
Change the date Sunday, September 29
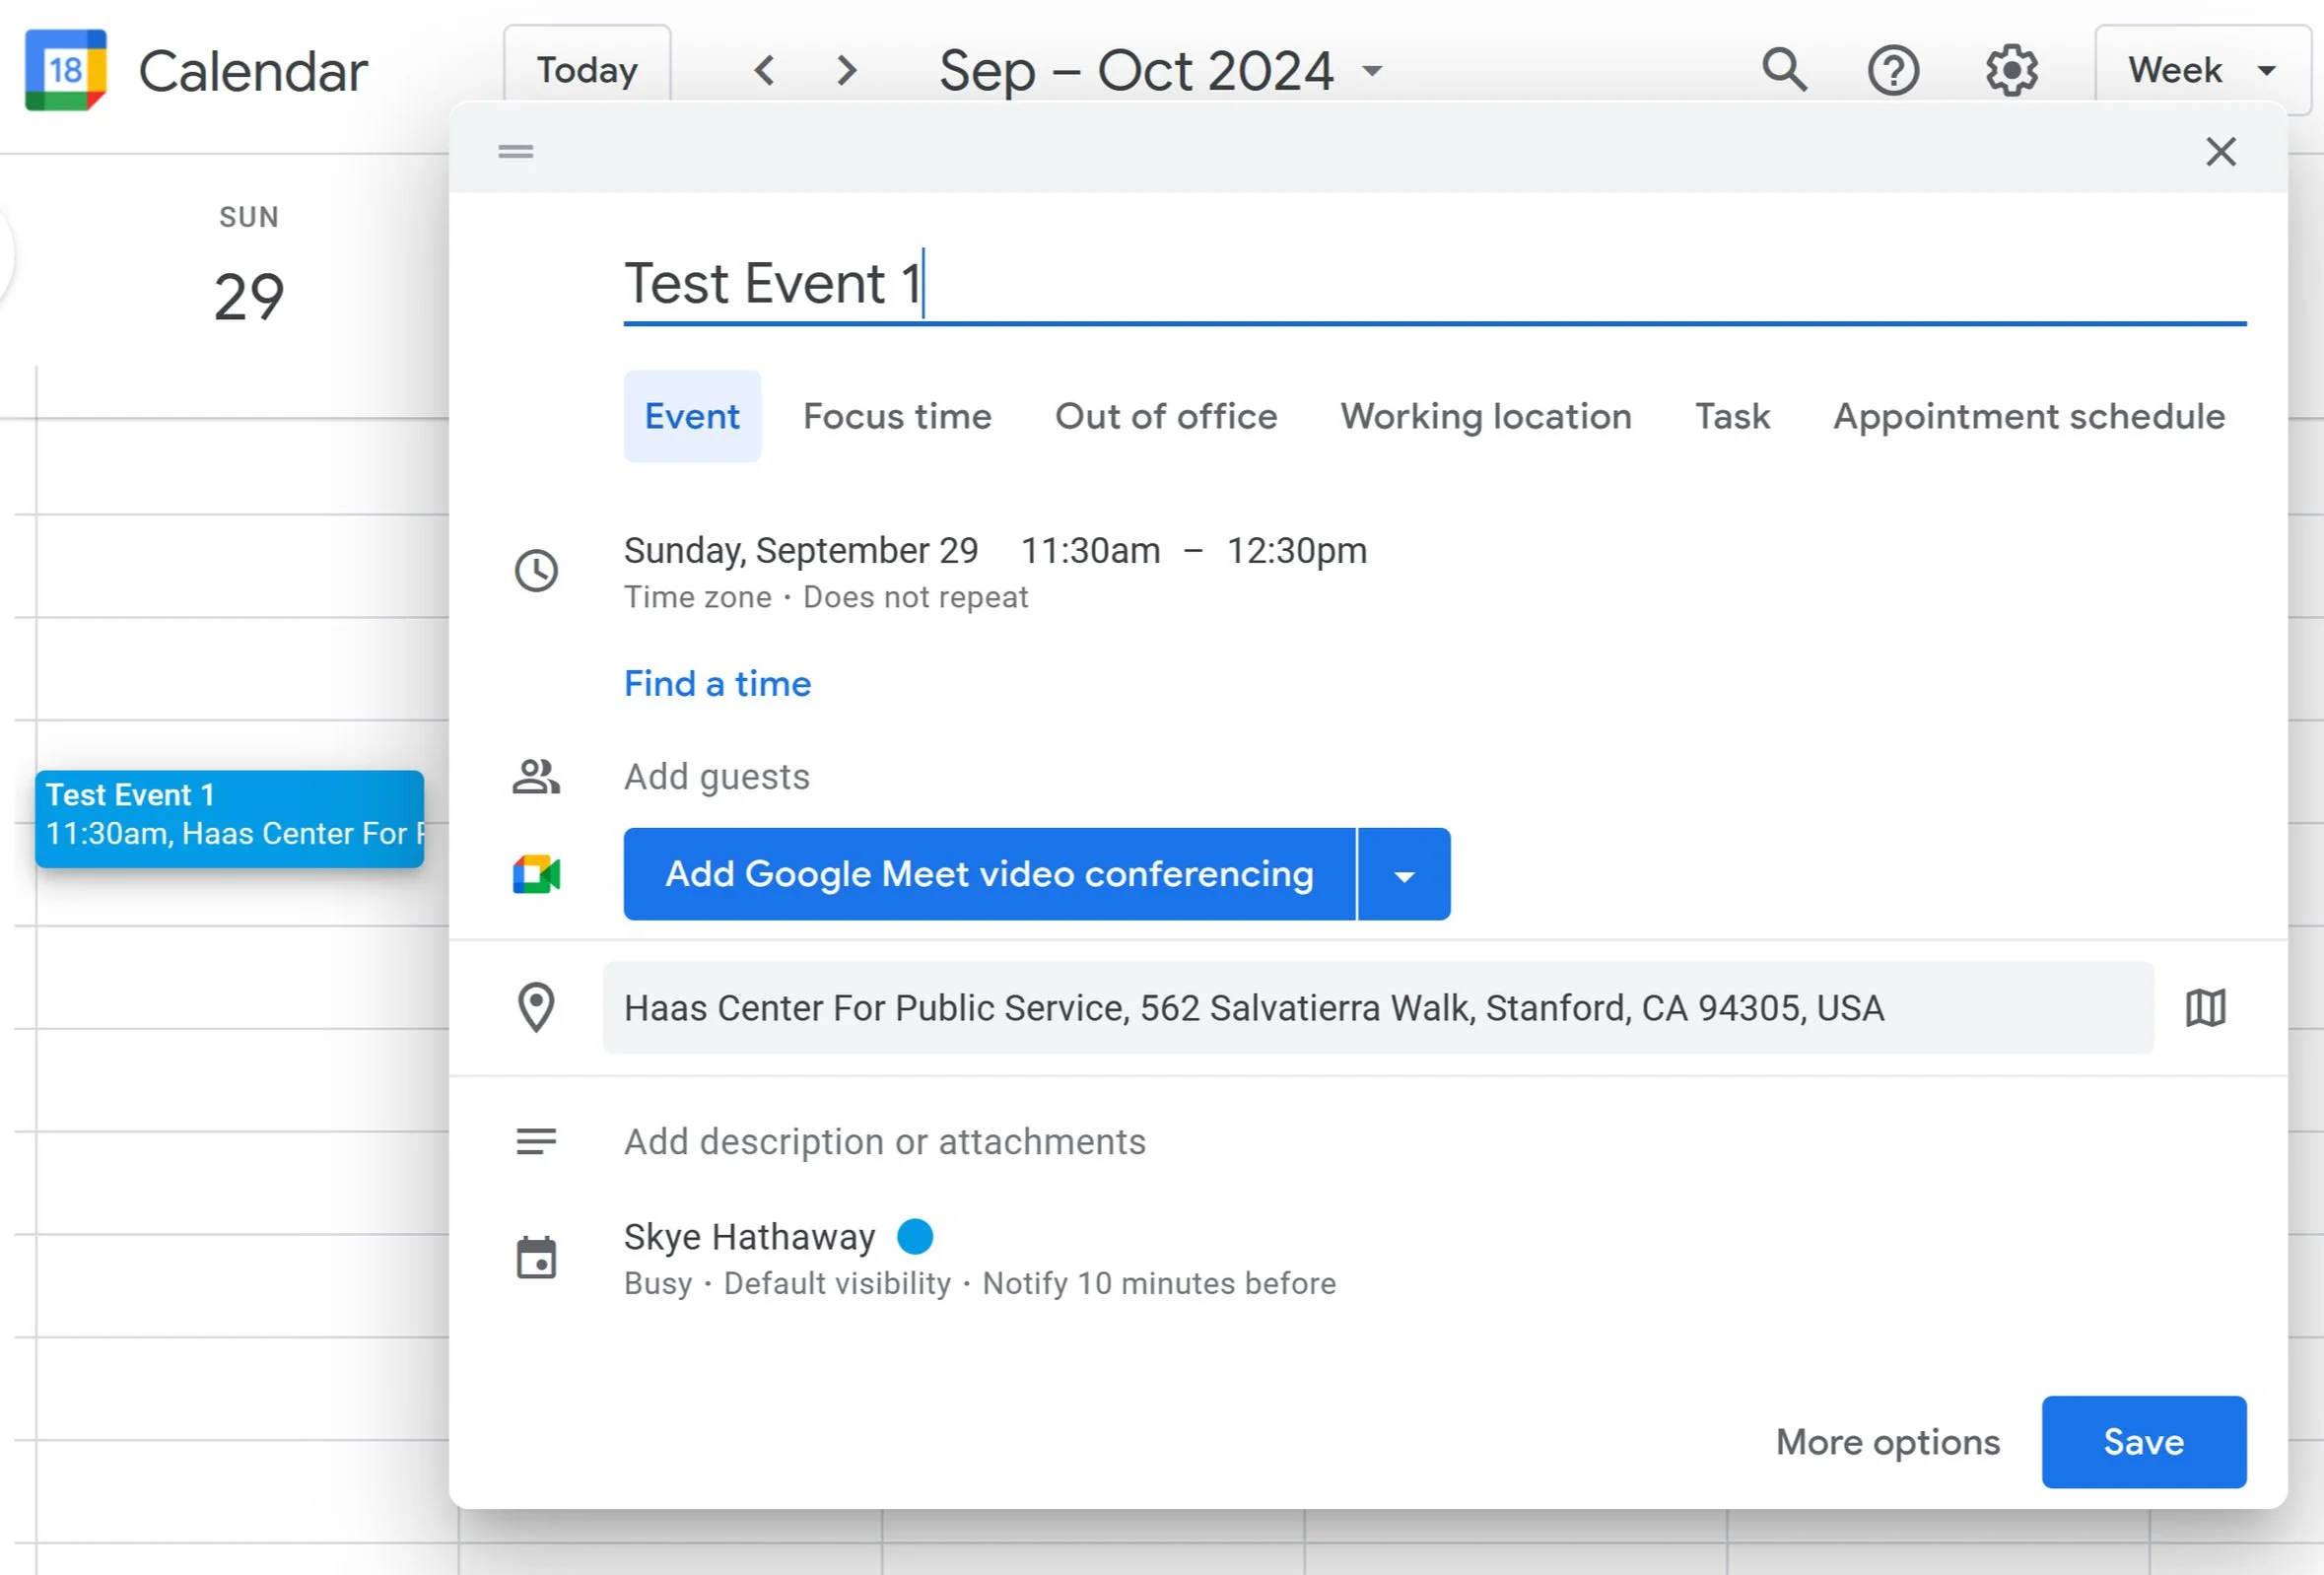point(801,551)
